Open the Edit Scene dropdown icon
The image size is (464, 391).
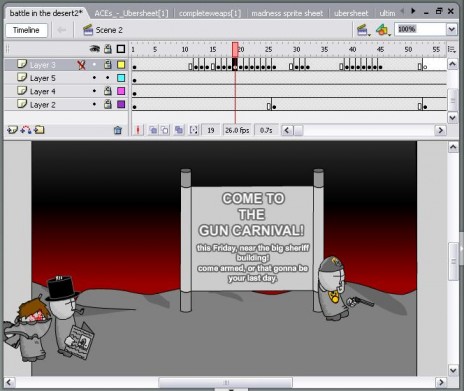pyautogui.click(x=362, y=30)
